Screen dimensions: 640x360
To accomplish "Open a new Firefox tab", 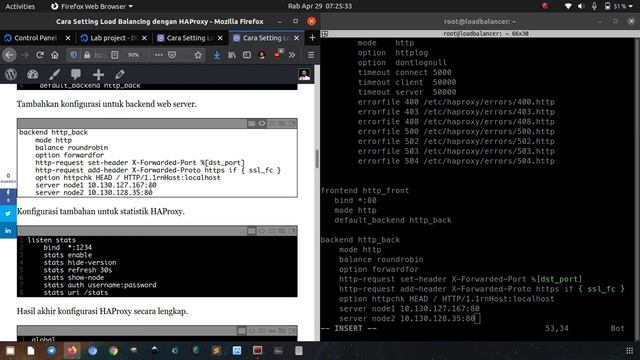I will [312, 38].
